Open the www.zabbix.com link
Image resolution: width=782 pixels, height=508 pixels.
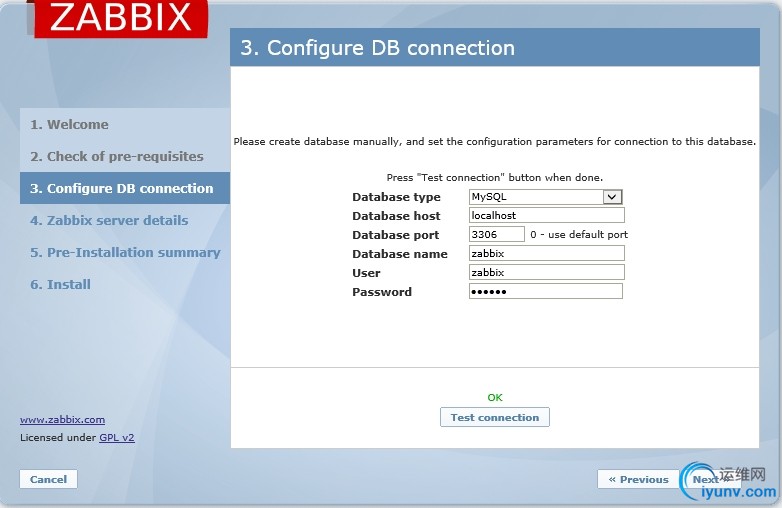tap(62, 420)
